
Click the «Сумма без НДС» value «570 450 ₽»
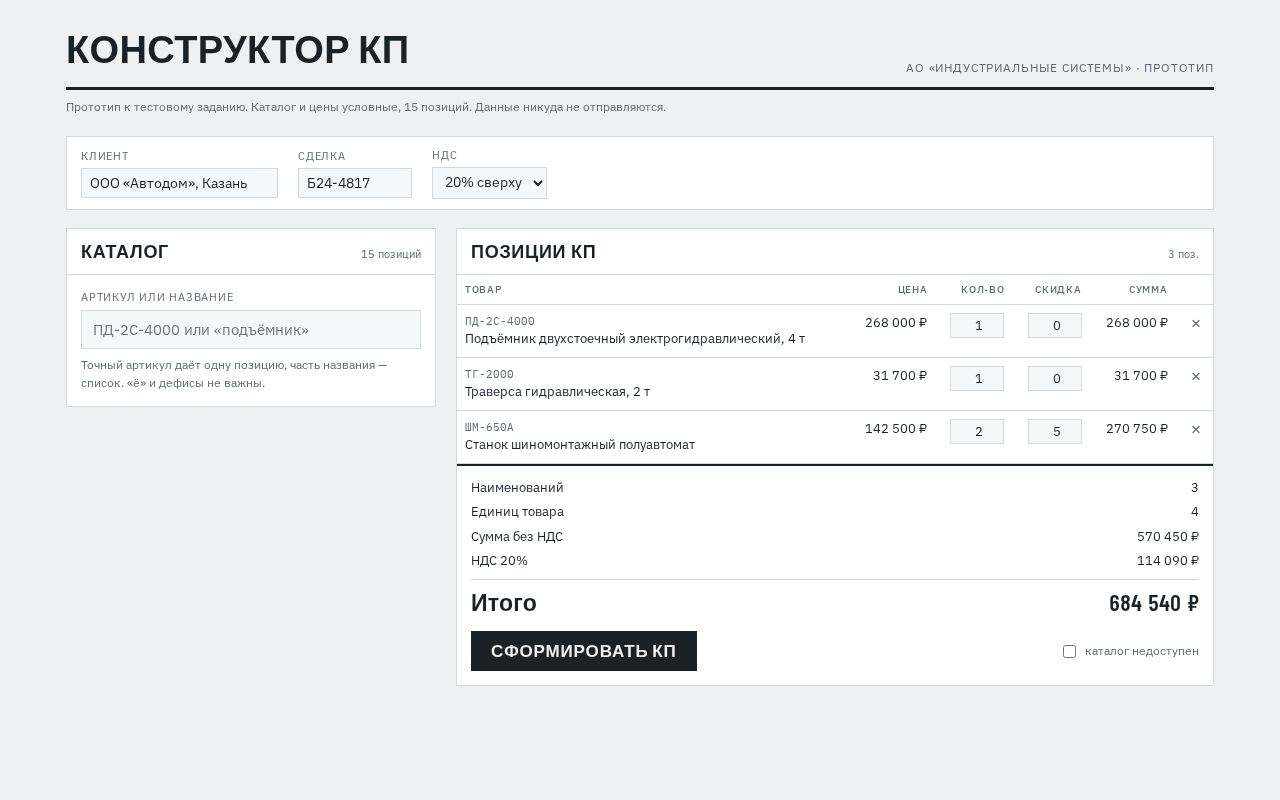tap(1168, 537)
